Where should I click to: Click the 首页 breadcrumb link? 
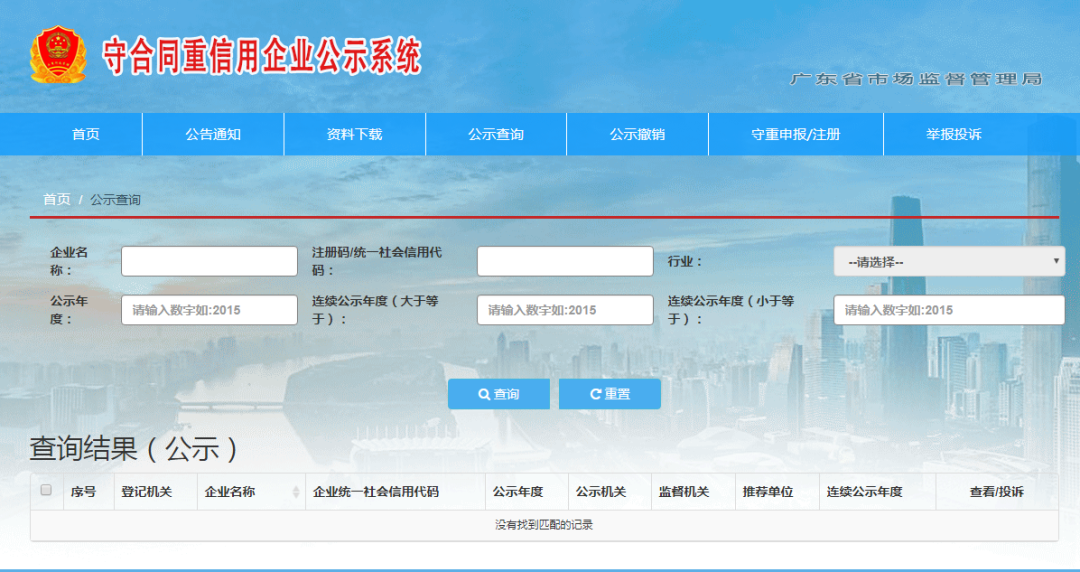56,200
